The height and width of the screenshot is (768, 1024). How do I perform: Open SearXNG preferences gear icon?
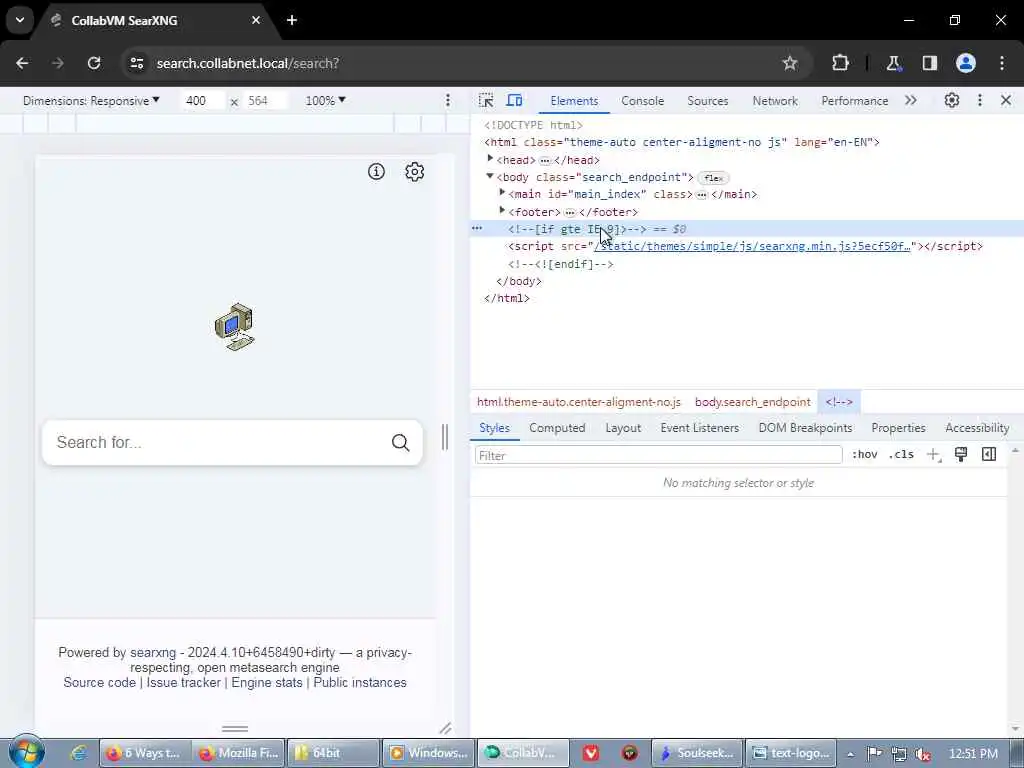(415, 172)
